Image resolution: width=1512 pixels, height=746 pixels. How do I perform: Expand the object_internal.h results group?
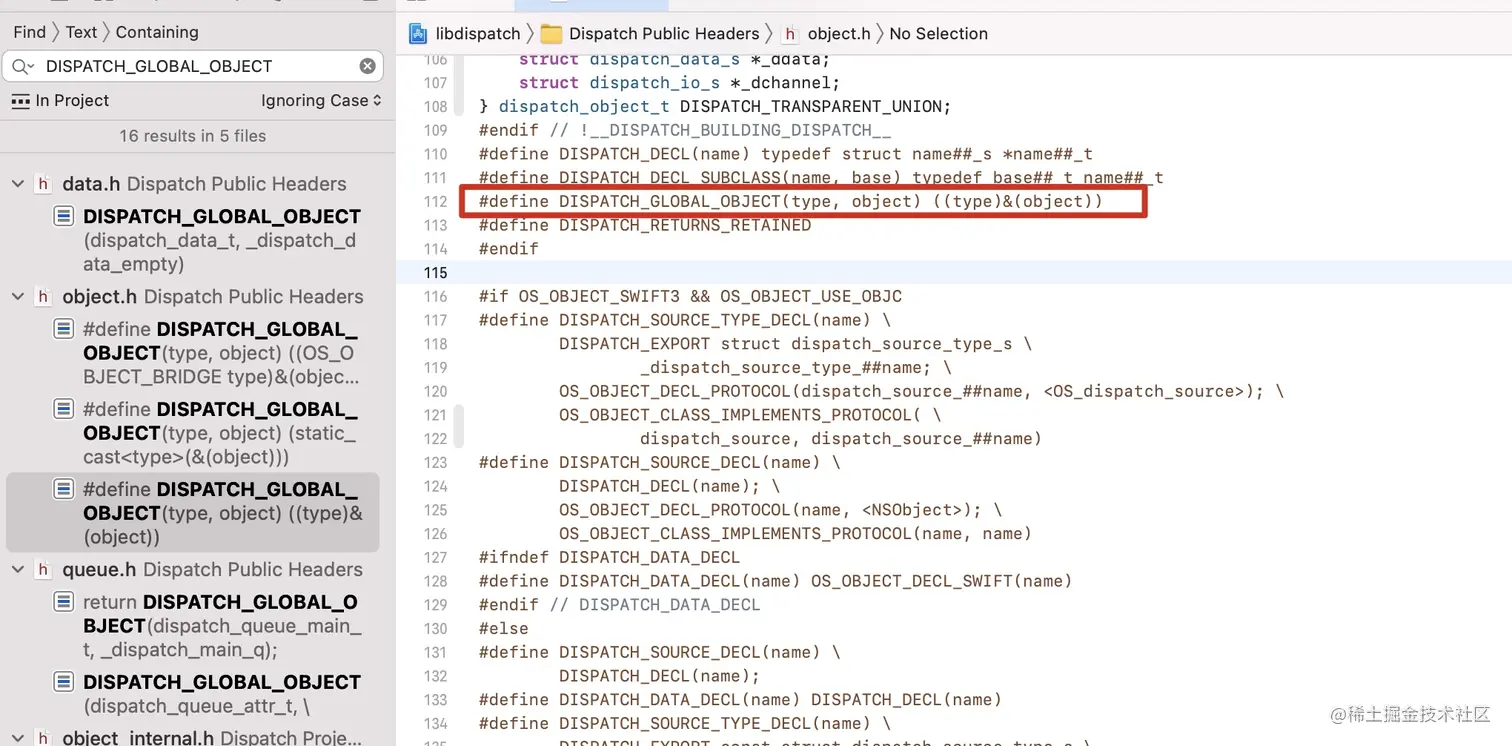17,737
